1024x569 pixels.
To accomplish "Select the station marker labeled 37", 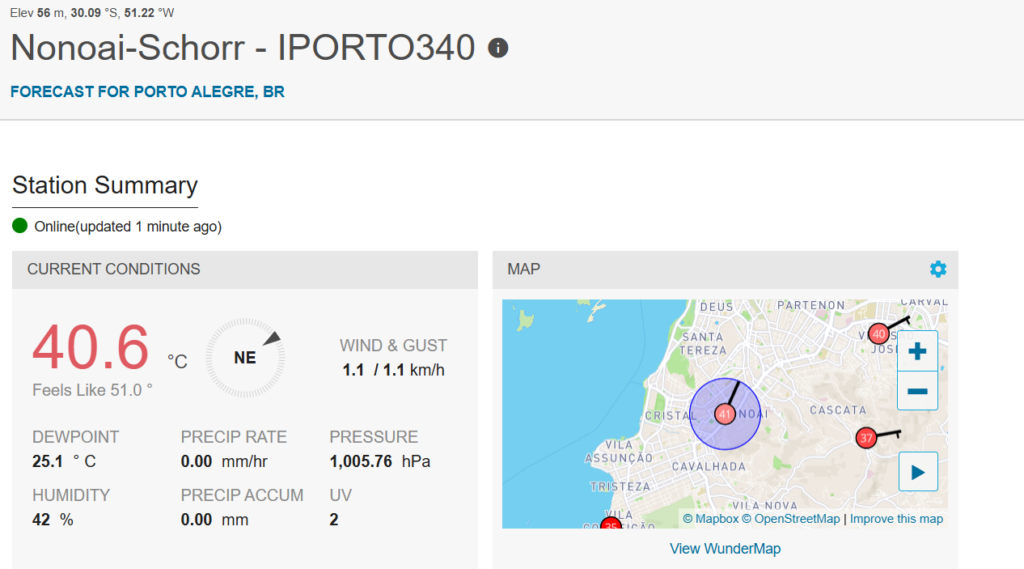I will [866, 438].
